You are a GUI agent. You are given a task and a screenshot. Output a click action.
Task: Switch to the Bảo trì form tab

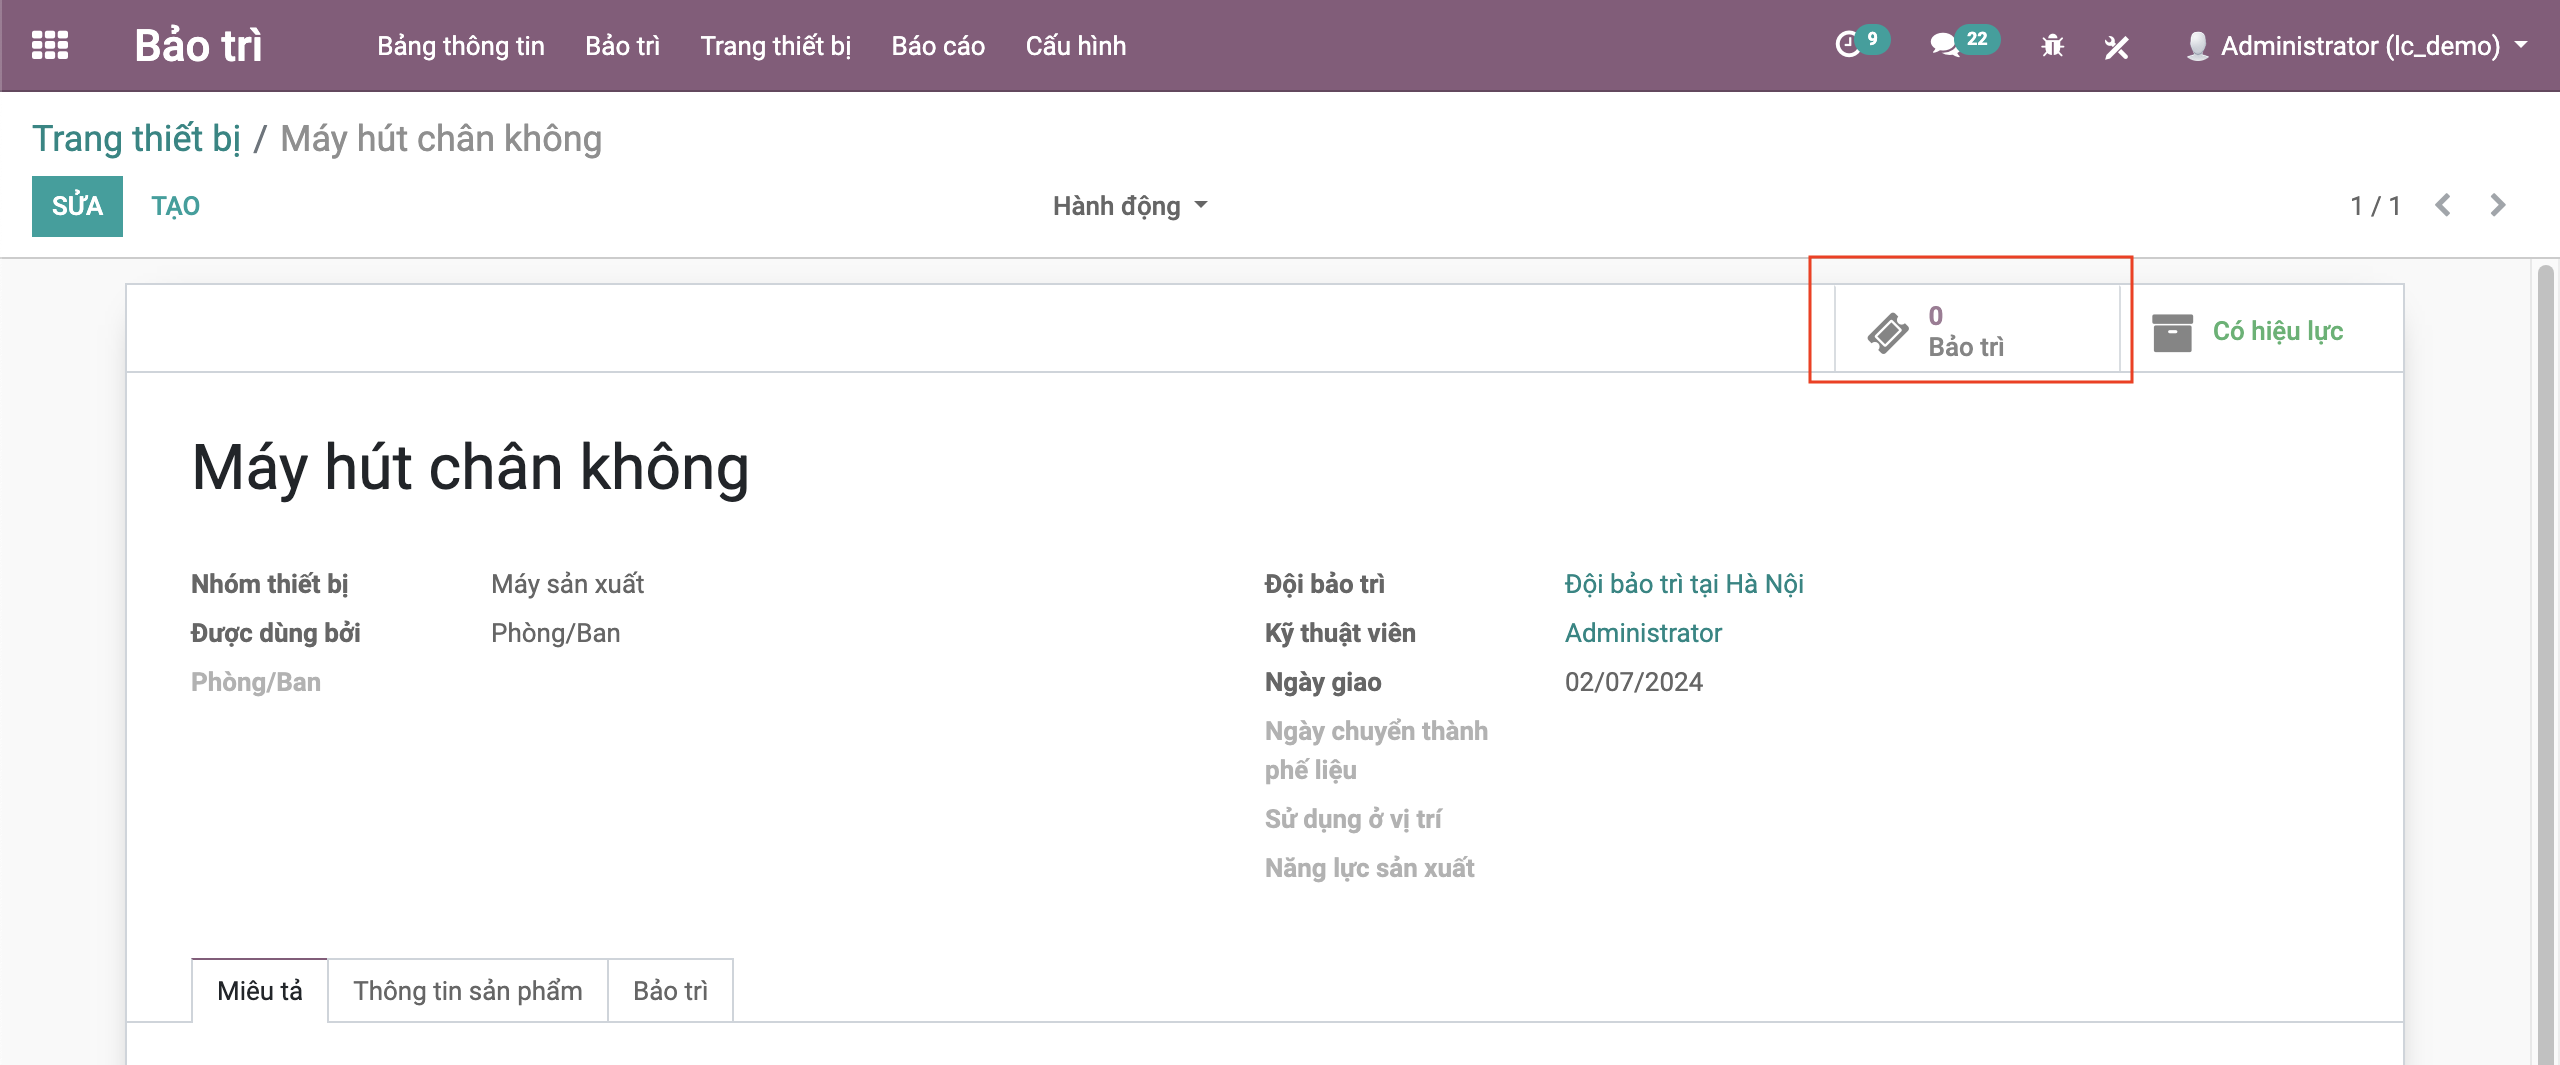pos(670,991)
